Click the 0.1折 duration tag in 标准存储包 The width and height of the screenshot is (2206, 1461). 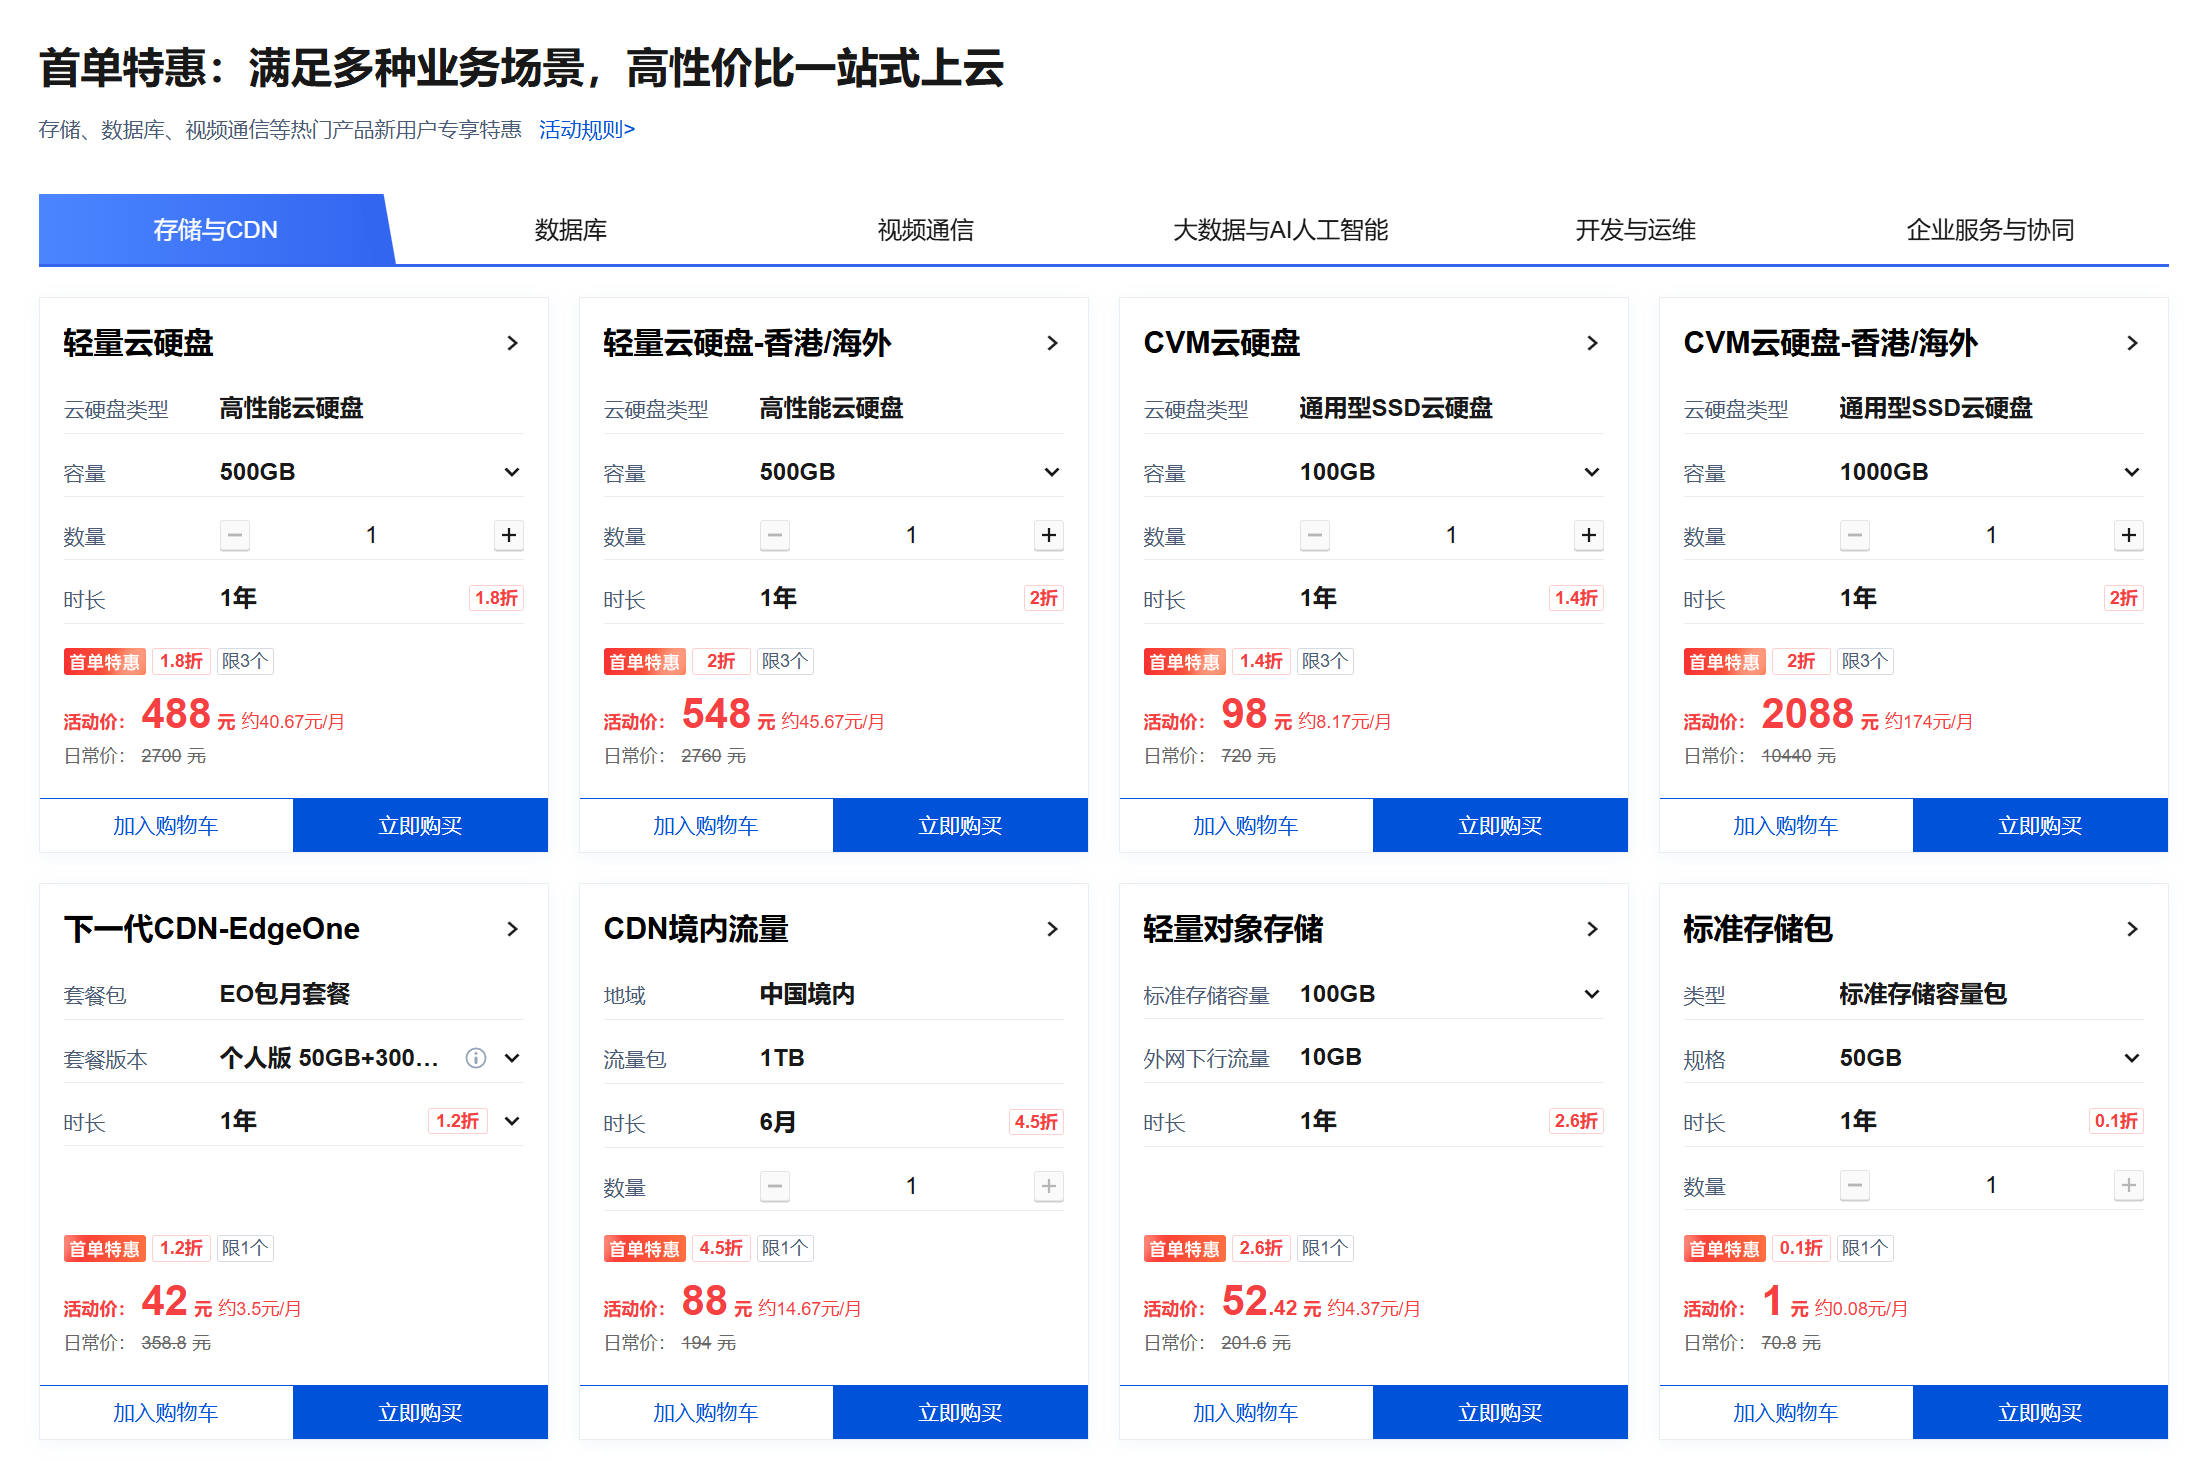(2116, 1121)
